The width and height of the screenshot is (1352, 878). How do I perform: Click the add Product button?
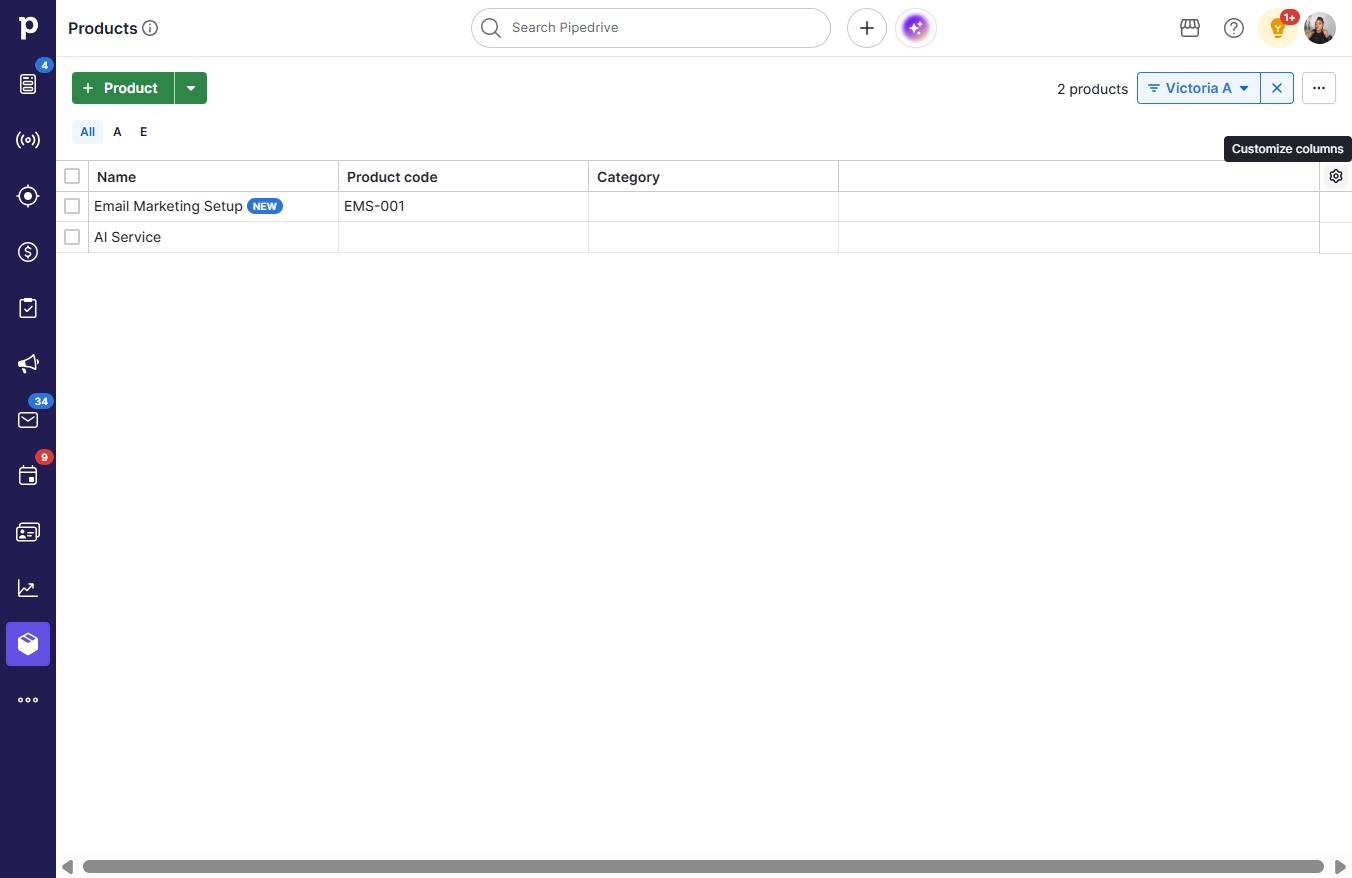[123, 88]
